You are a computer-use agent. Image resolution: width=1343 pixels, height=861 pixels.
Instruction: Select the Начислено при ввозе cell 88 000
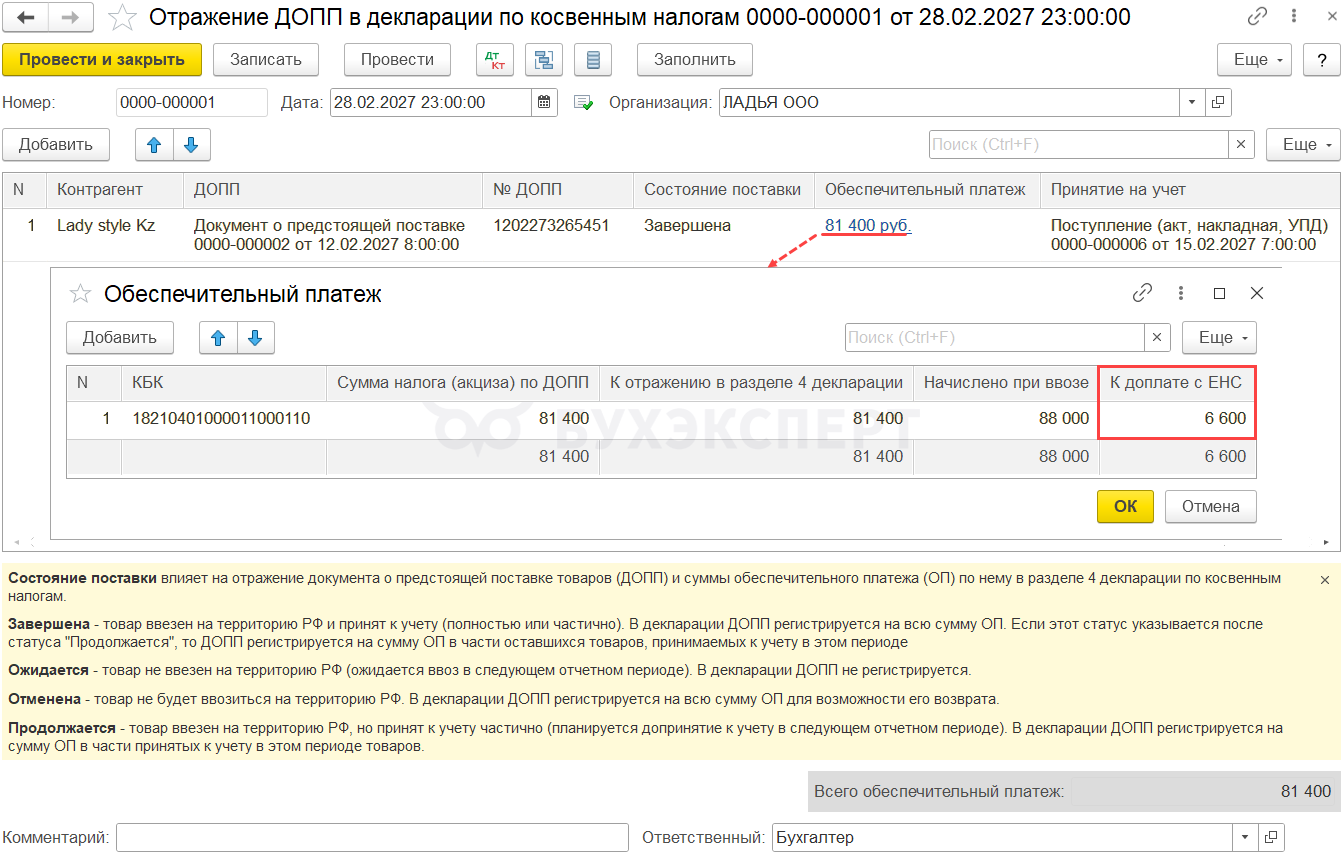[1006, 419]
